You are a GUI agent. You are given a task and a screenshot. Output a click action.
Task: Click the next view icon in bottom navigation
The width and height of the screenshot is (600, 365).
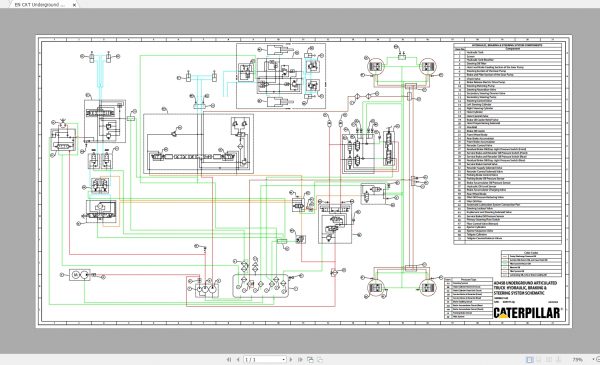tap(320, 360)
